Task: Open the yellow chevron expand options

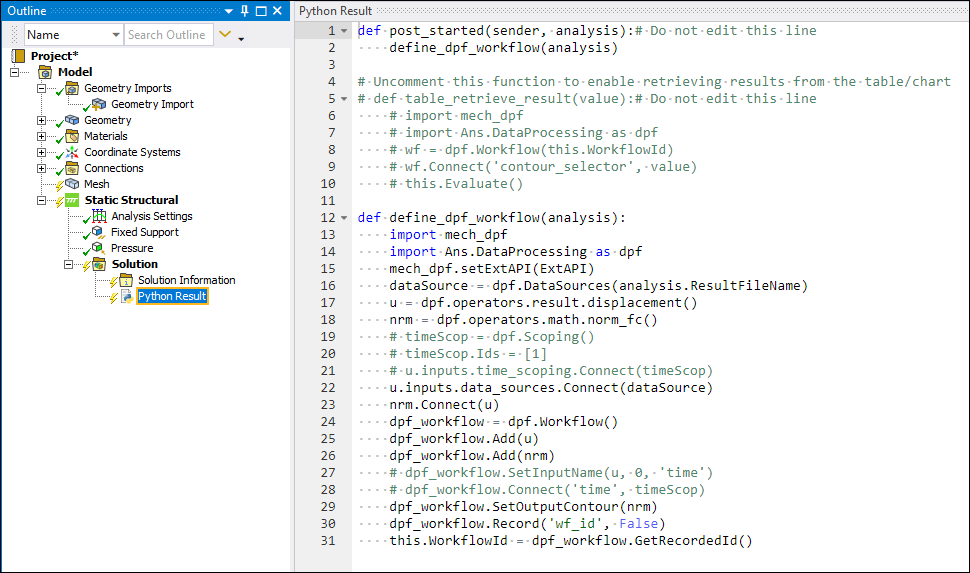Action: [x=225, y=35]
